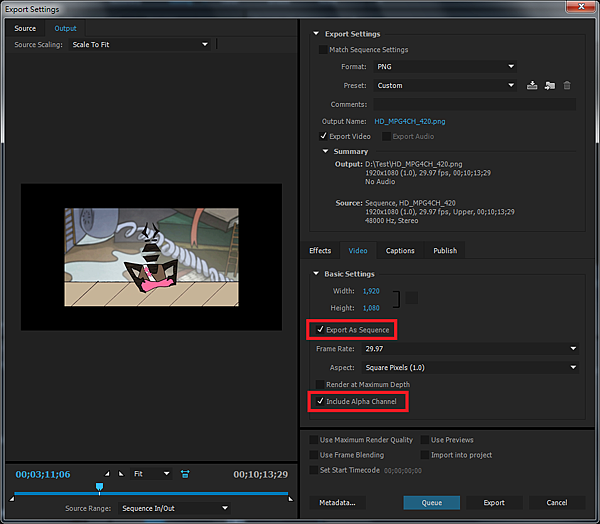Select the Video tab

click(x=358, y=250)
